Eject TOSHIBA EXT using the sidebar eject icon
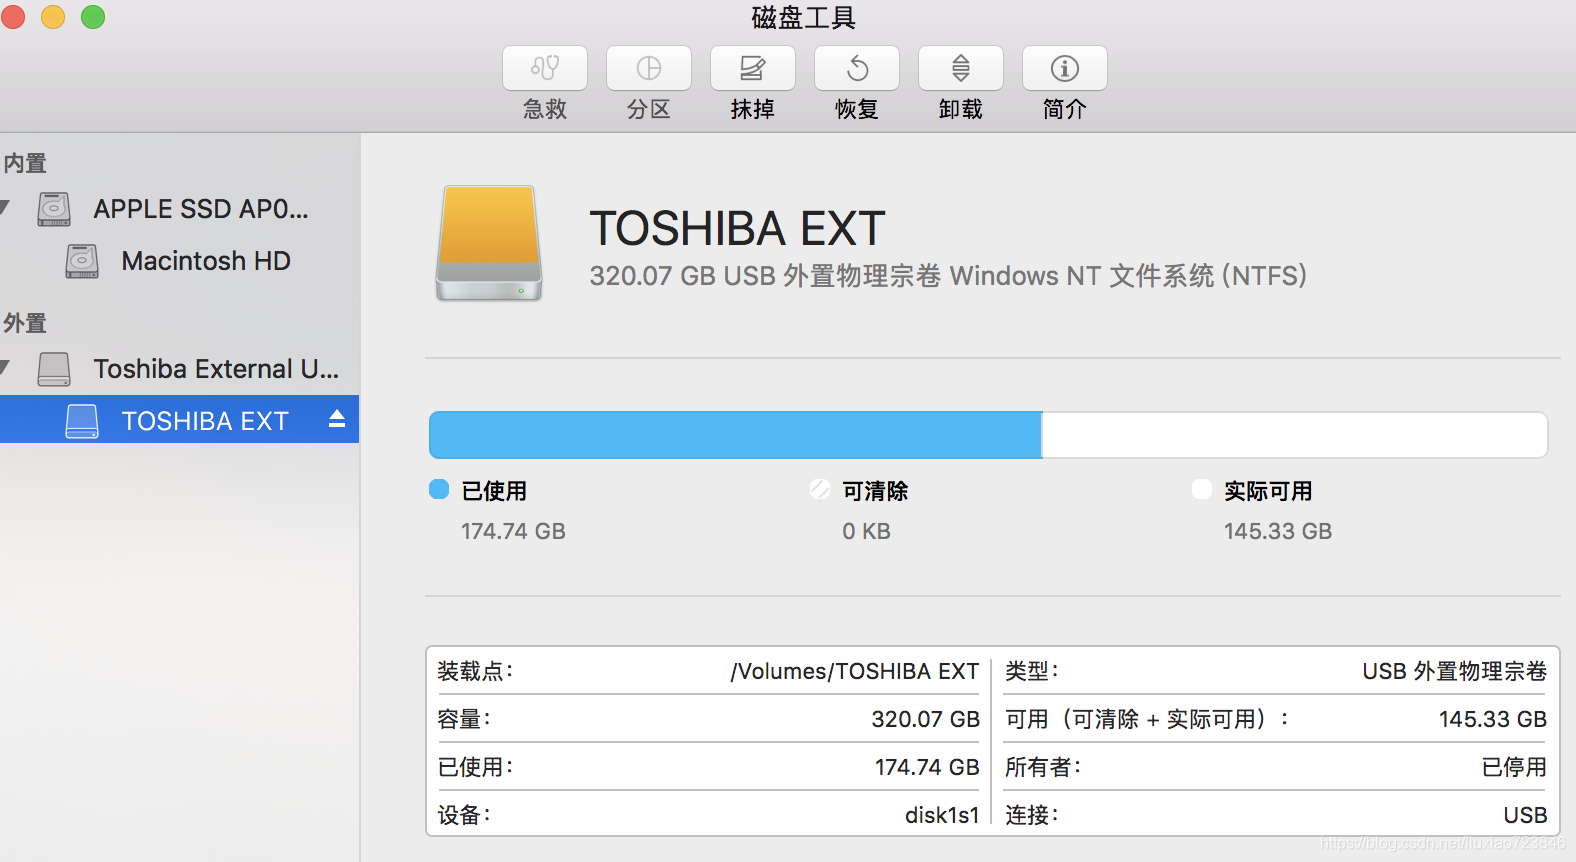The width and height of the screenshot is (1576, 862). click(337, 419)
